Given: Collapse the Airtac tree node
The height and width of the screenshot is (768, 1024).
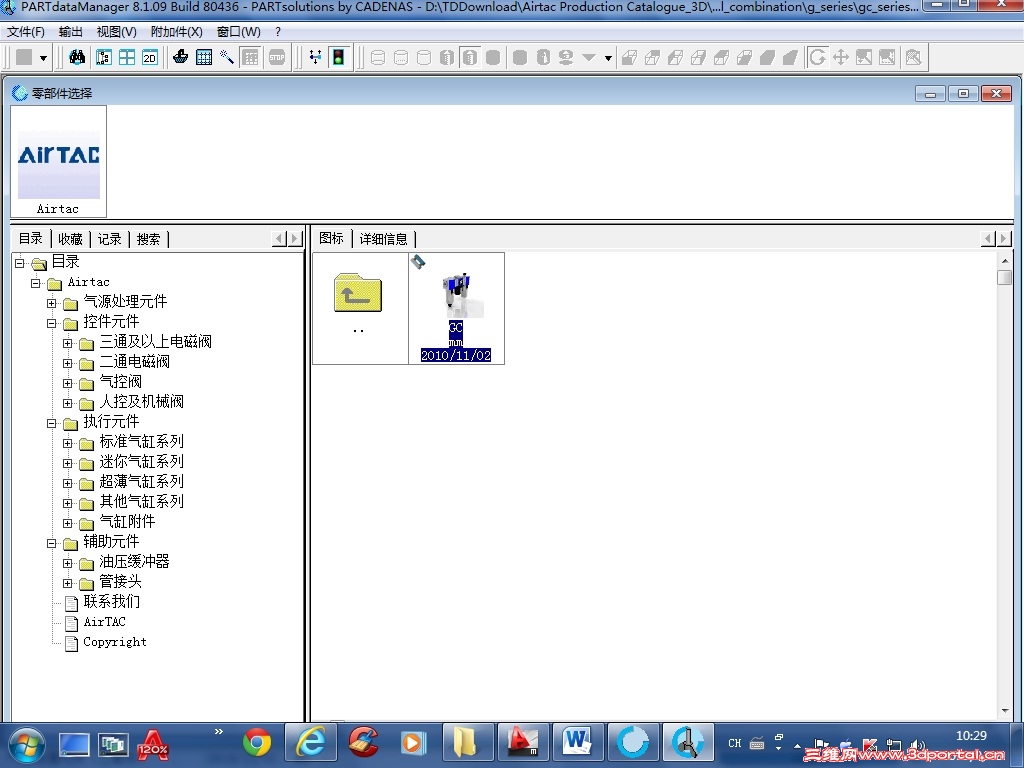Looking at the screenshot, I should (35, 283).
